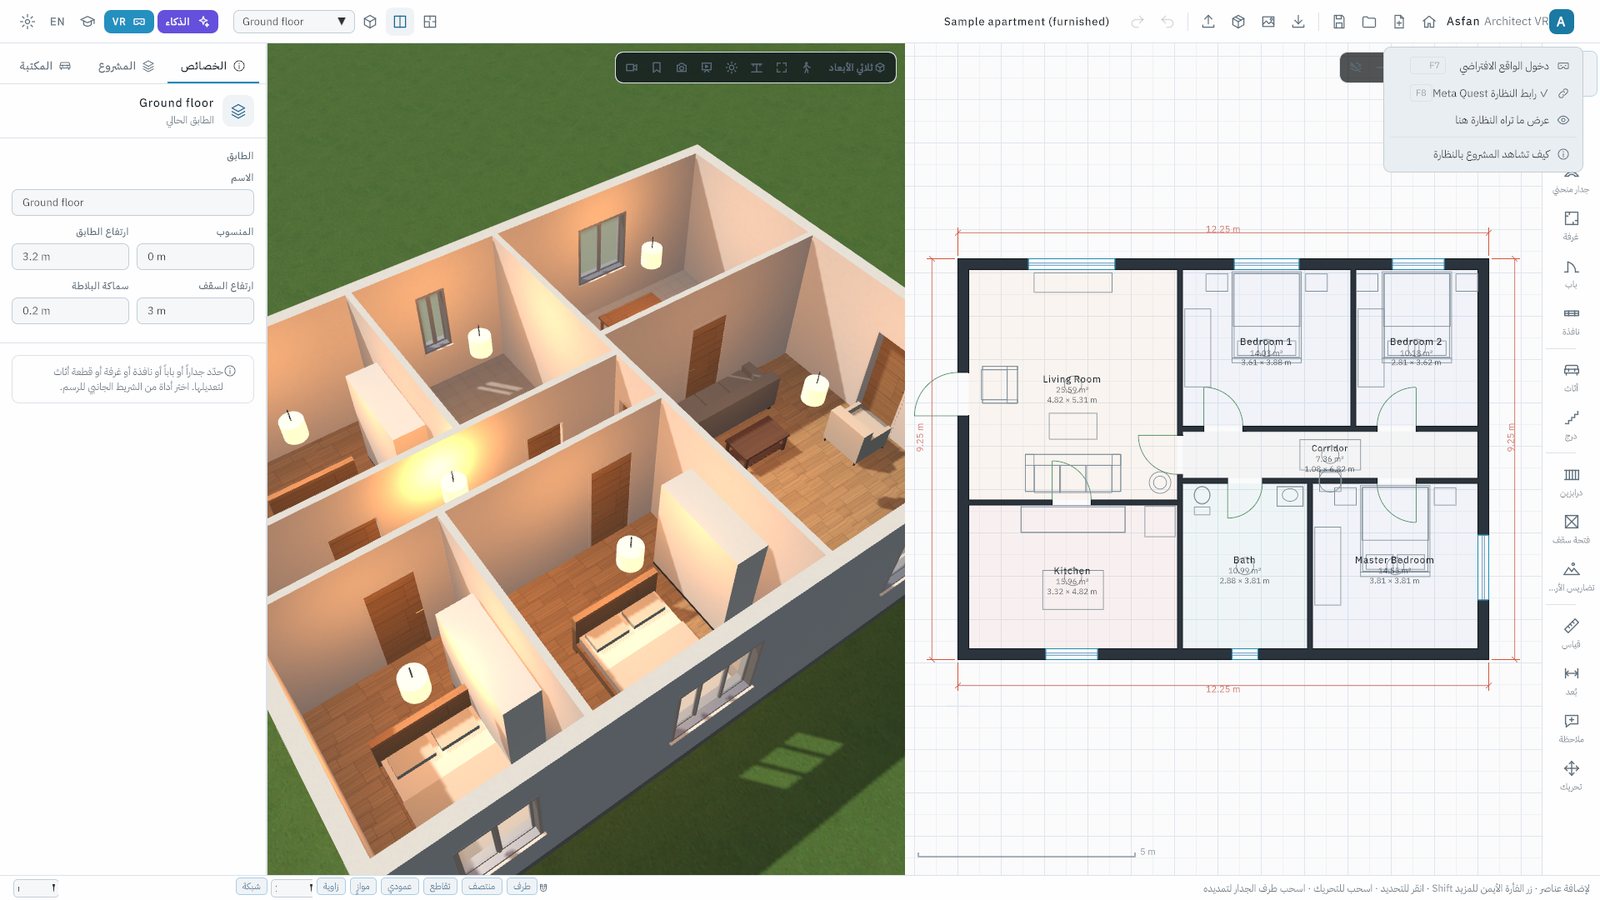Choose the Meta Quest رابط النظارة menu entry

point(1484,93)
